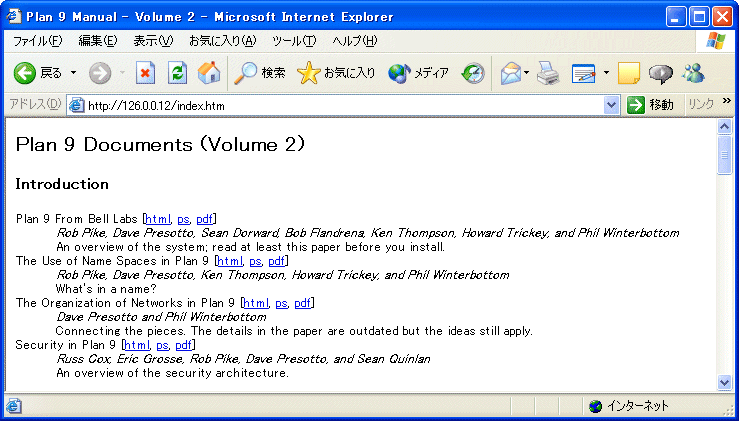This screenshot has width=739, height=421.
Task: Click the IE icon in the title bar
Action: click(x=14, y=17)
